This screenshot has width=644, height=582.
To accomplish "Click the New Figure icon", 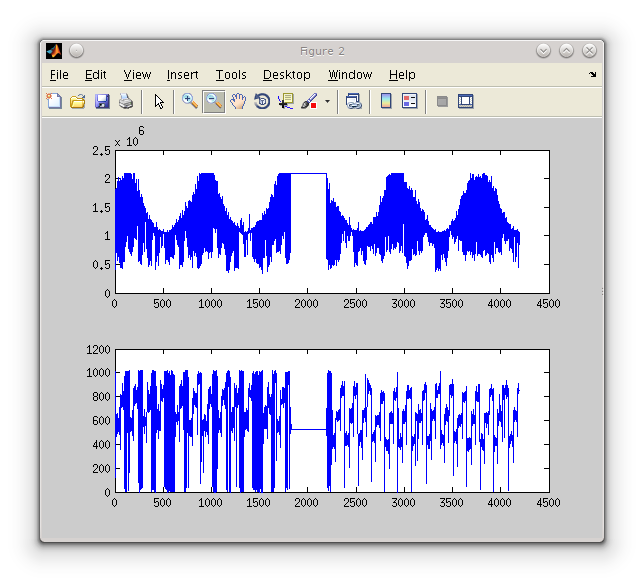I will tap(54, 101).
